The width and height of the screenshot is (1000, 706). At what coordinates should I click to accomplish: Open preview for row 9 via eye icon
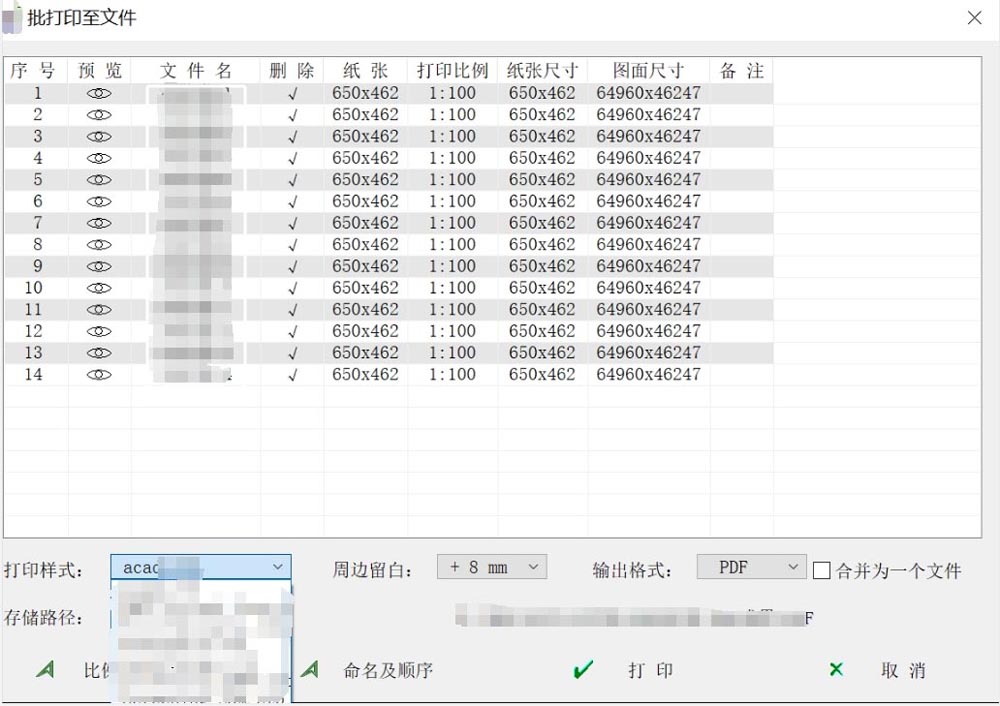point(99,267)
